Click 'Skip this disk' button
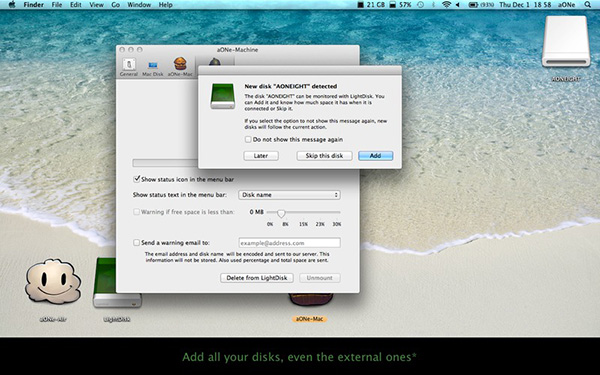The width and height of the screenshot is (600, 375). 324,156
